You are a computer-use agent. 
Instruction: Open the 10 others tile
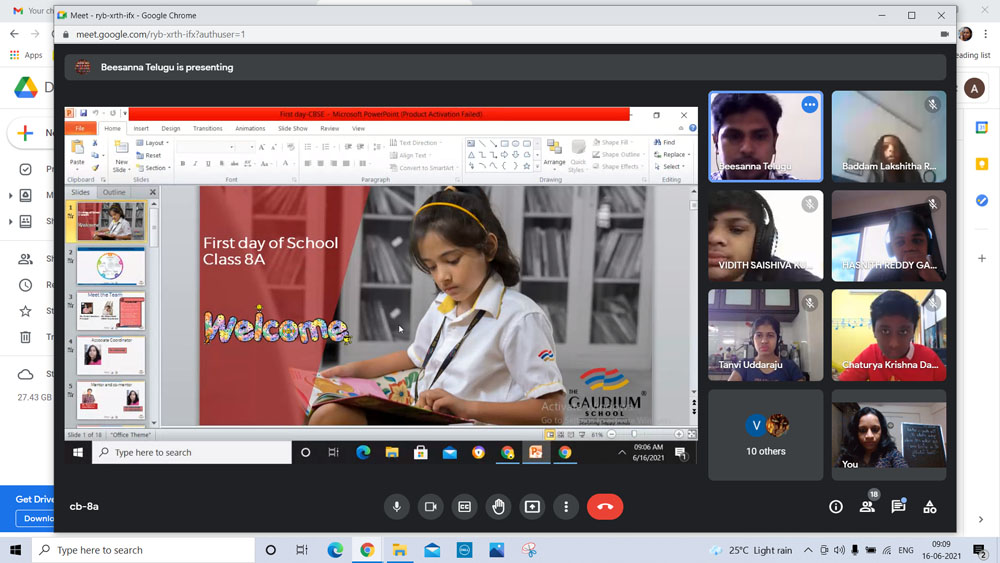765,435
